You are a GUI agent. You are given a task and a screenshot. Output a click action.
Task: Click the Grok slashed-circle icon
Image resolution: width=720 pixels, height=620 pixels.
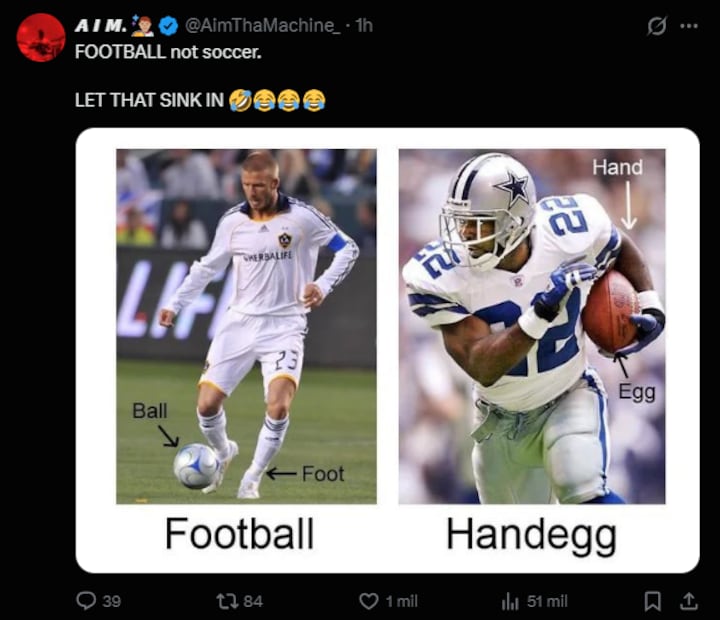656,26
